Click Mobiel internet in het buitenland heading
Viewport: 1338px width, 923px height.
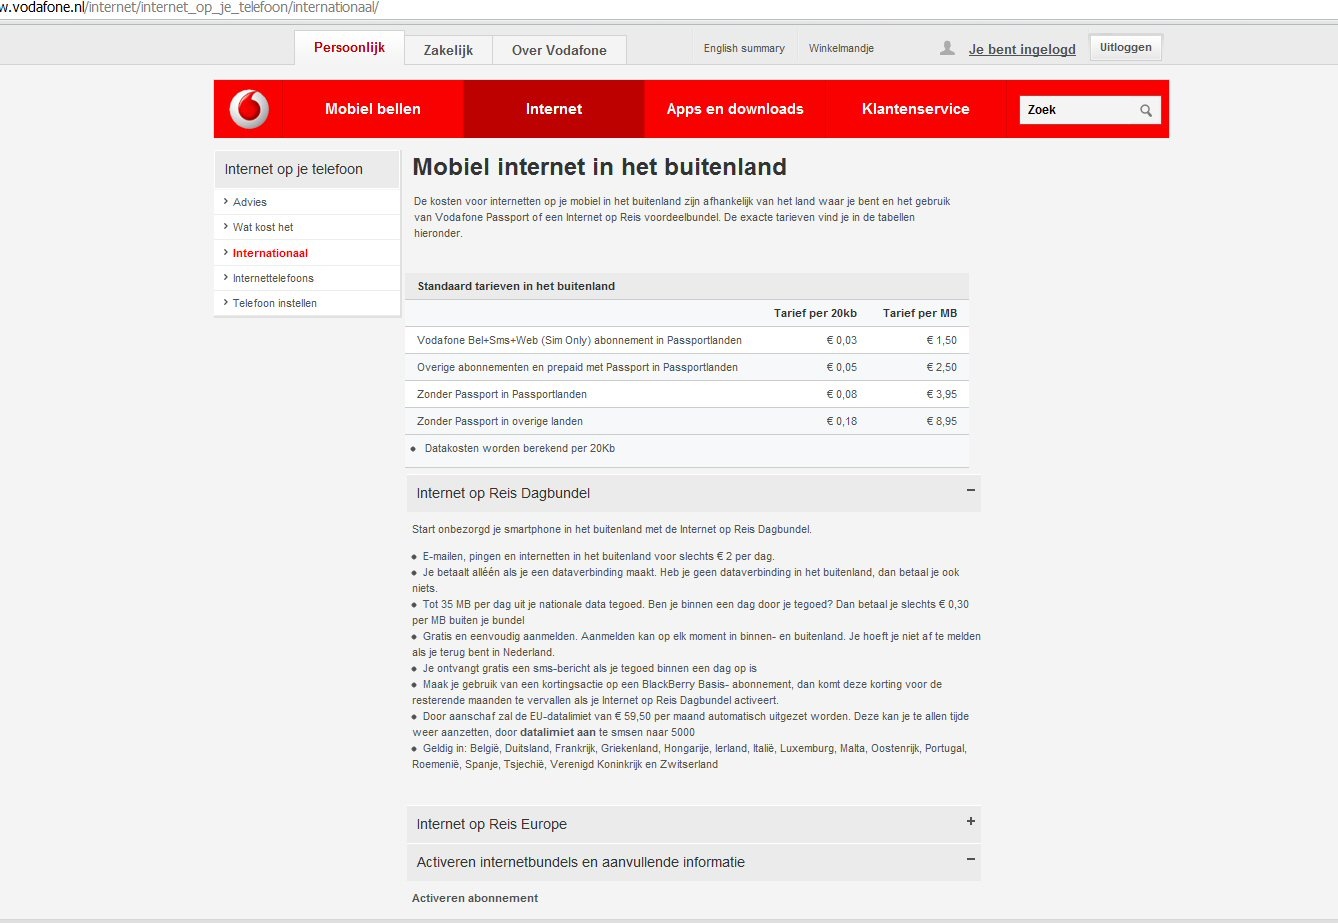click(x=599, y=167)
